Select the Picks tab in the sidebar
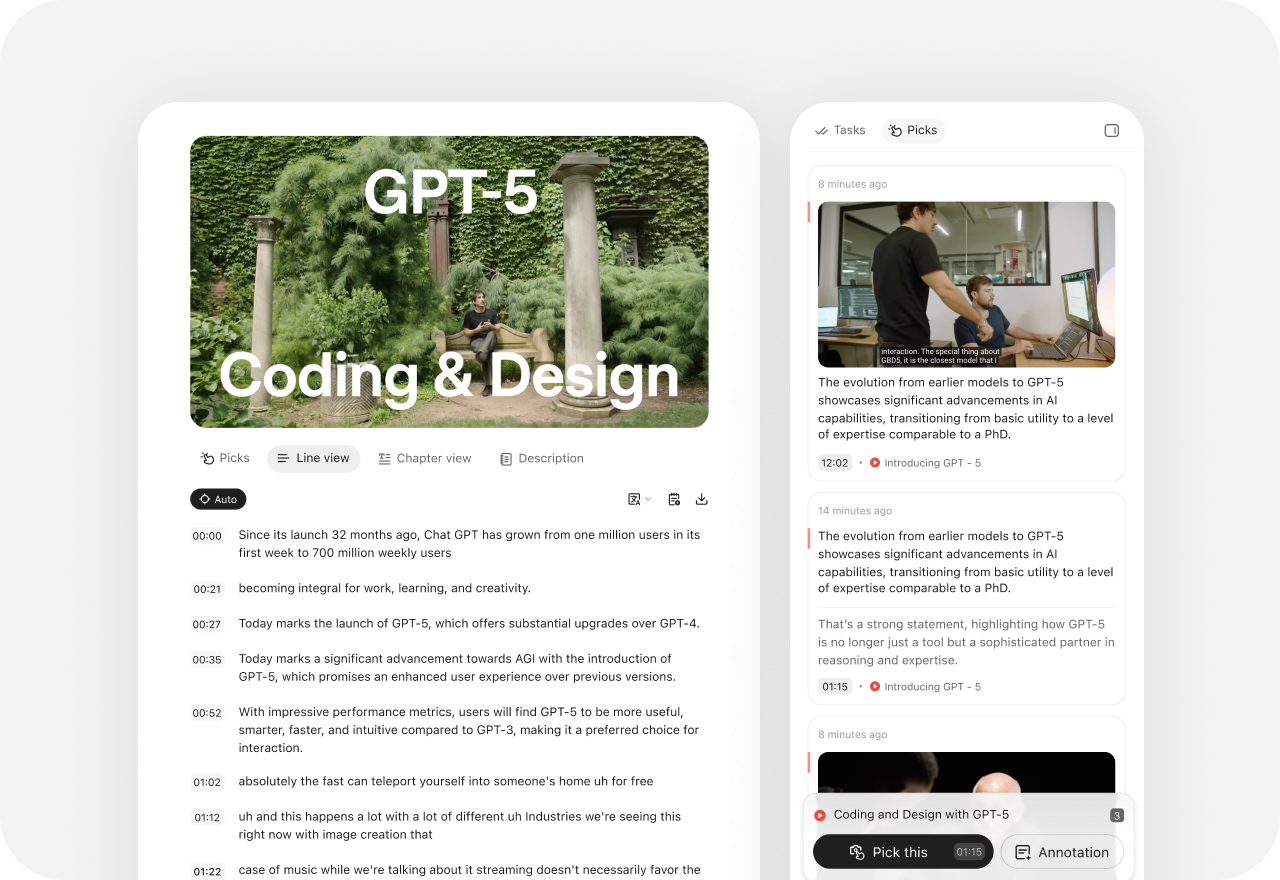Image resolution: width=1280 pixels, height=880 pixels. click(913, 130)
